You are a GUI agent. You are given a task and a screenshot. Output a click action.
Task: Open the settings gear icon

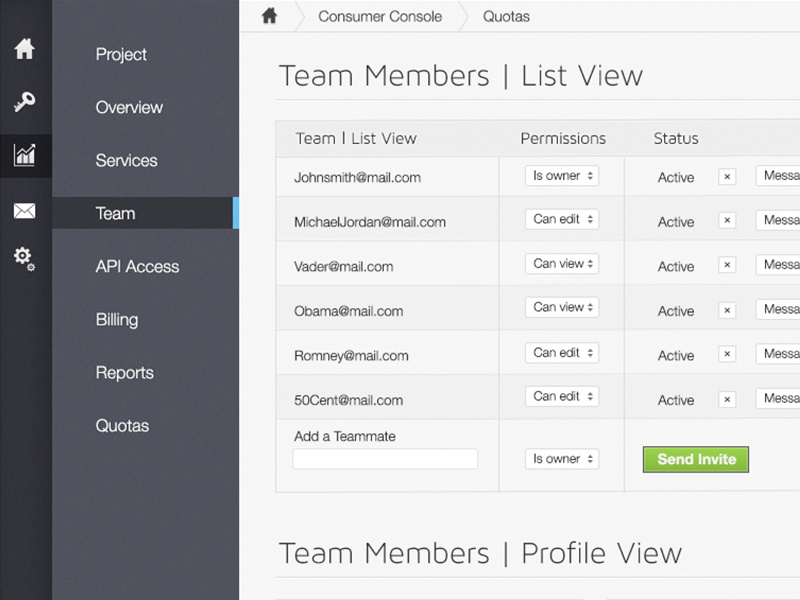25,260
